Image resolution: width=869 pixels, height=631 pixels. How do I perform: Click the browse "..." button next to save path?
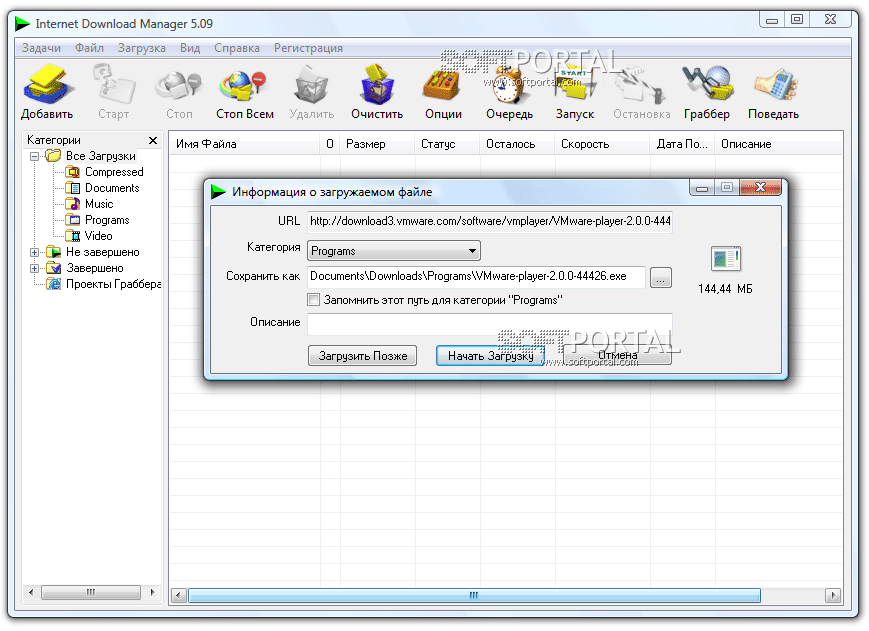pos(660,278)
